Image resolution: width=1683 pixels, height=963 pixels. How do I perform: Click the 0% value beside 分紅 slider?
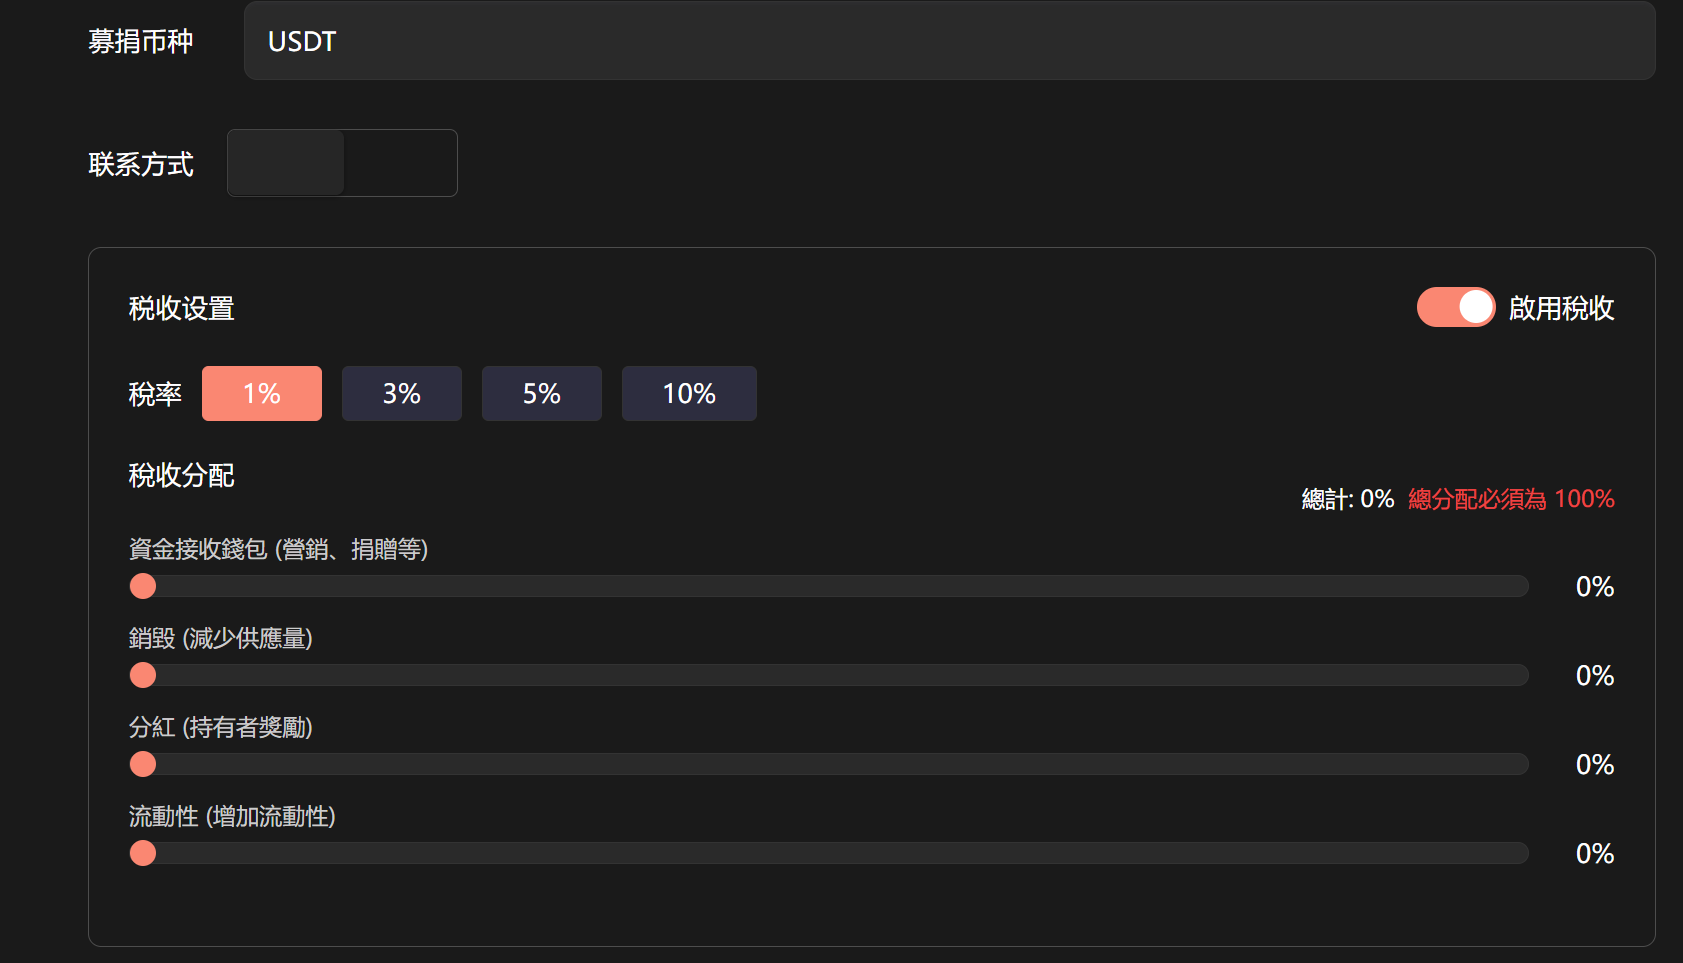[1594, 765]
